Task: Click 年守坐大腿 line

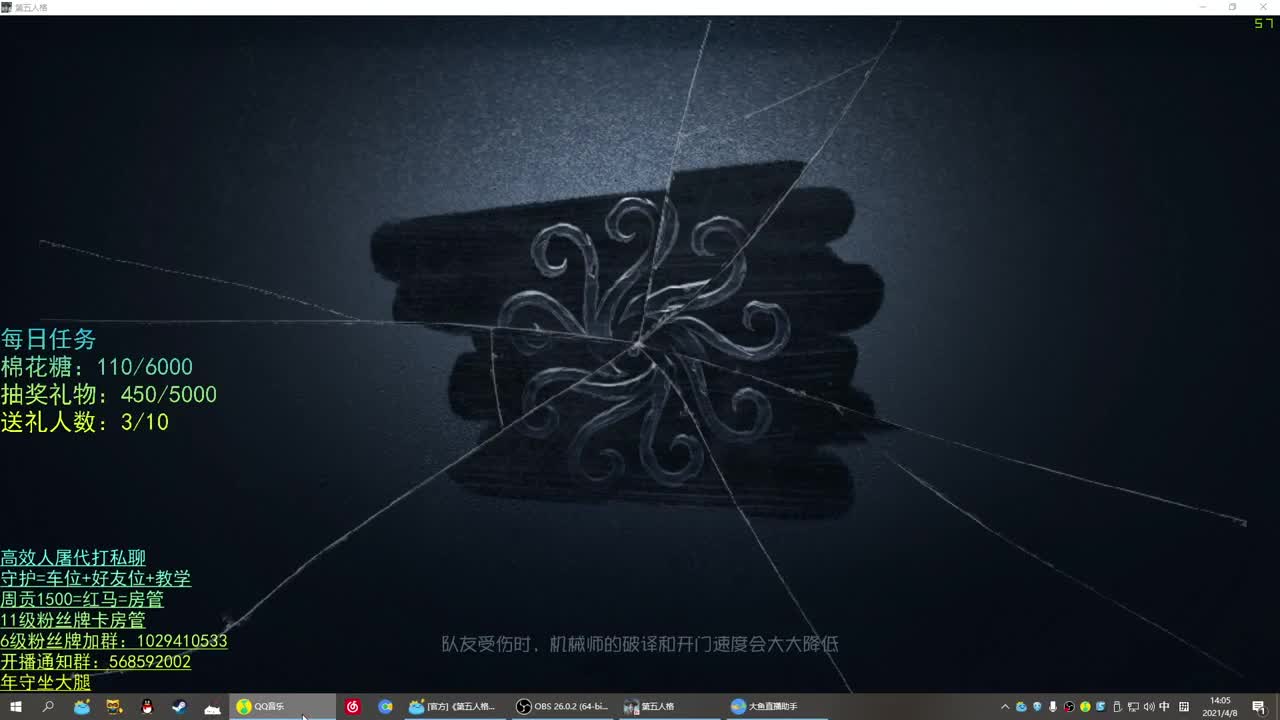Action: click(x=46, y=682)
